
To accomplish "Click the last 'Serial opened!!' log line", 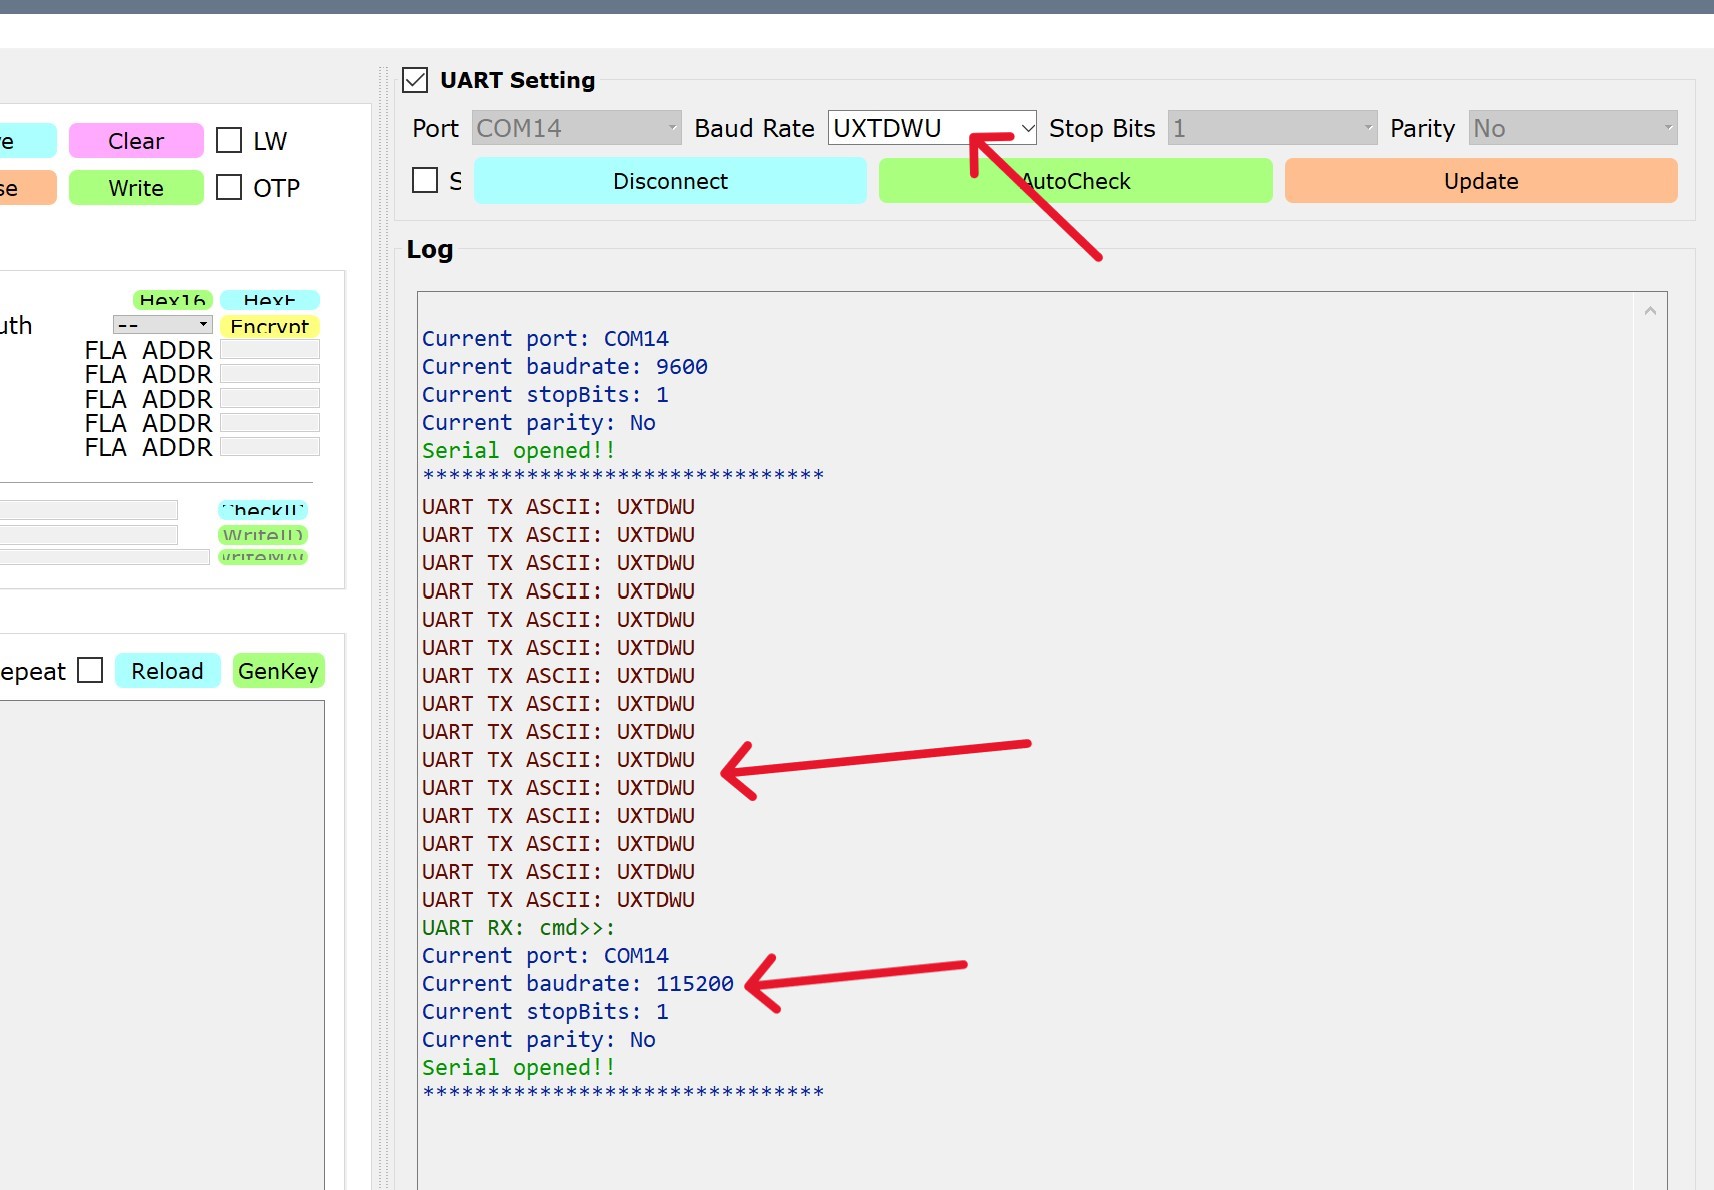I will pyautogui.click(x=518, y=1068).
